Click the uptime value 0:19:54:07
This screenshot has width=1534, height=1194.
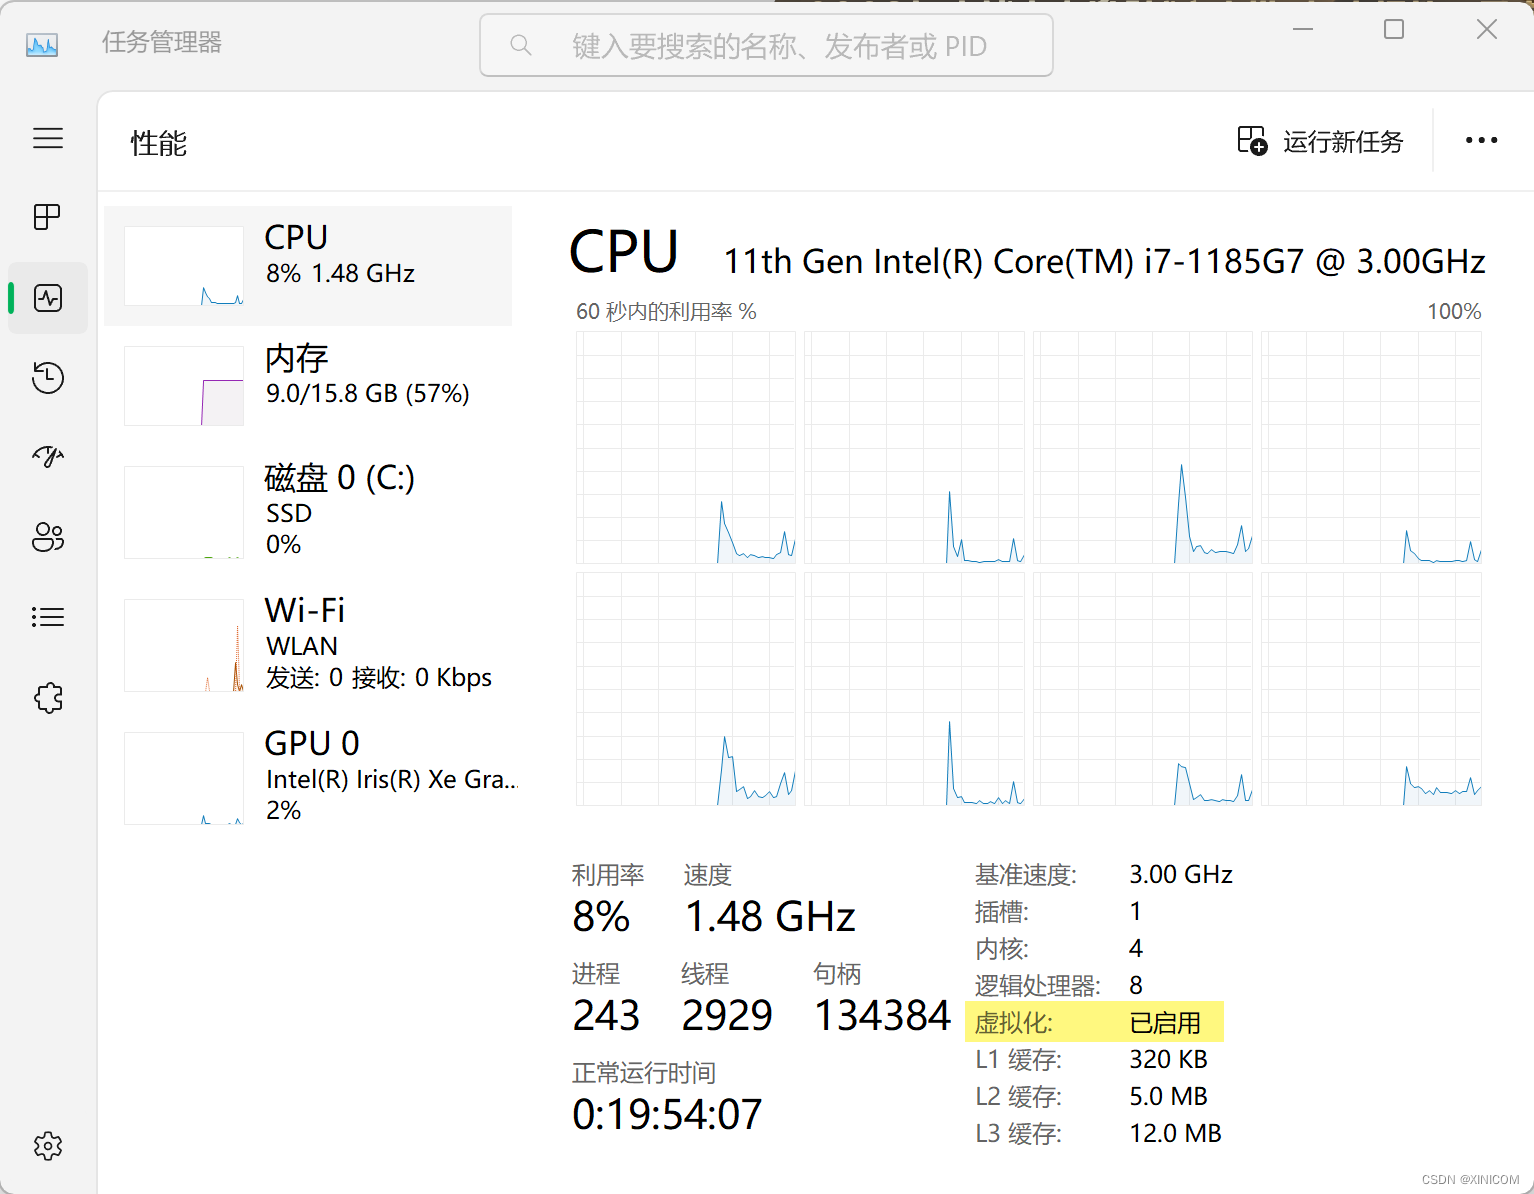coord(667,1114)
